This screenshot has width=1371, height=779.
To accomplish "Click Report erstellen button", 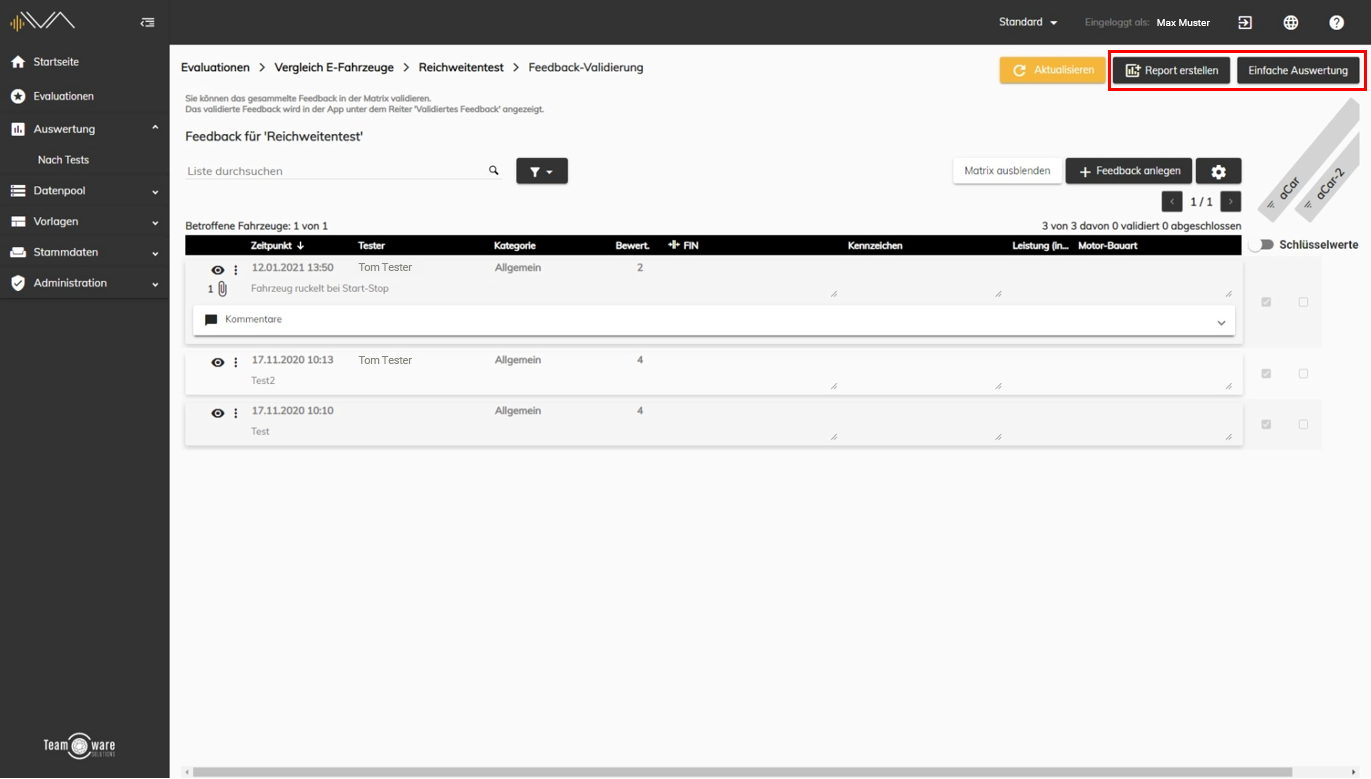I will (1171, 70).
